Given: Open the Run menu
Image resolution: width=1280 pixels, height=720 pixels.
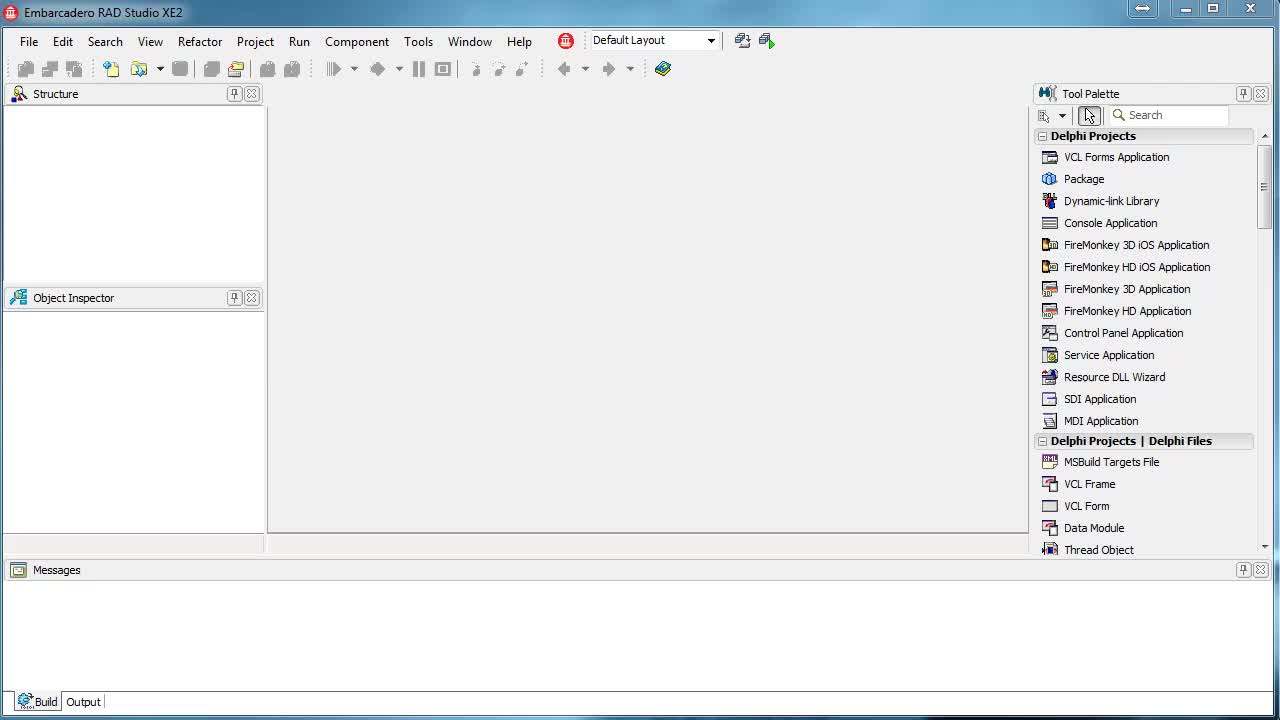Looking at the screenshot, I should (299, 42).
